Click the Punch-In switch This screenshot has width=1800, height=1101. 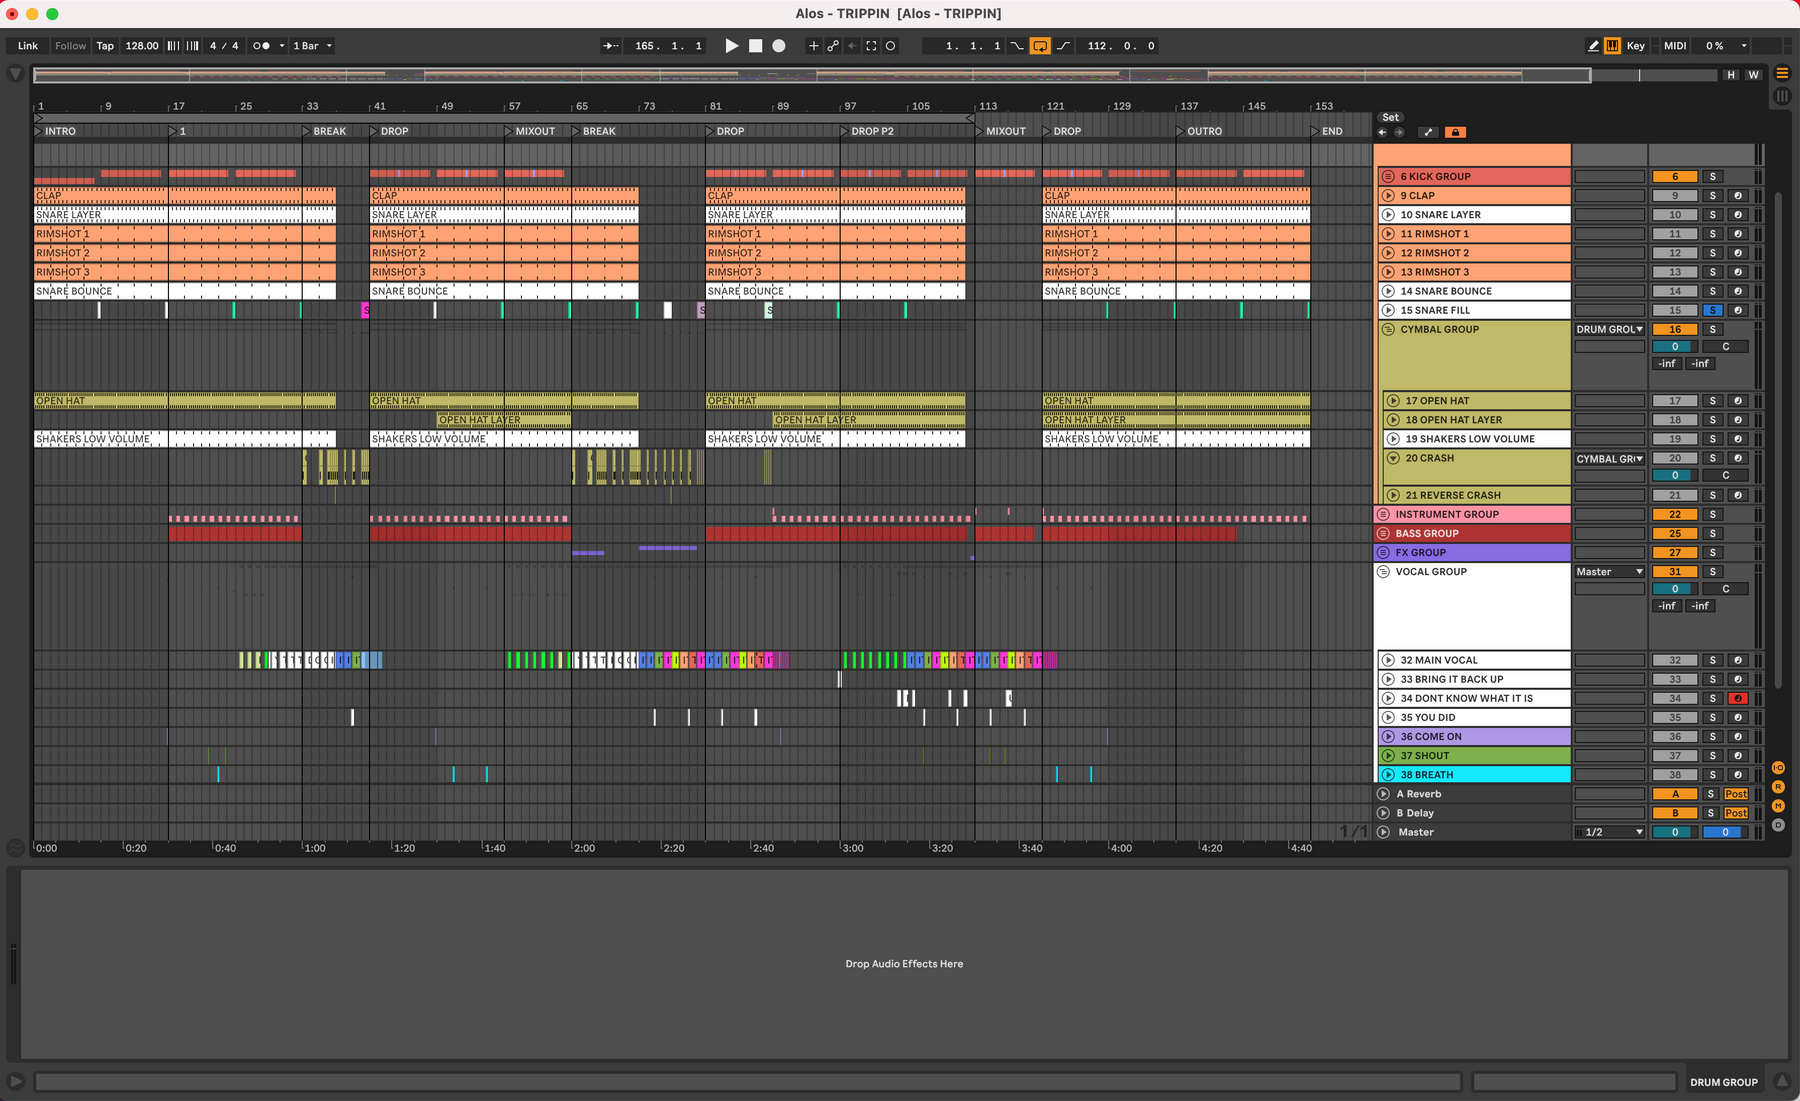point(1017,46)
